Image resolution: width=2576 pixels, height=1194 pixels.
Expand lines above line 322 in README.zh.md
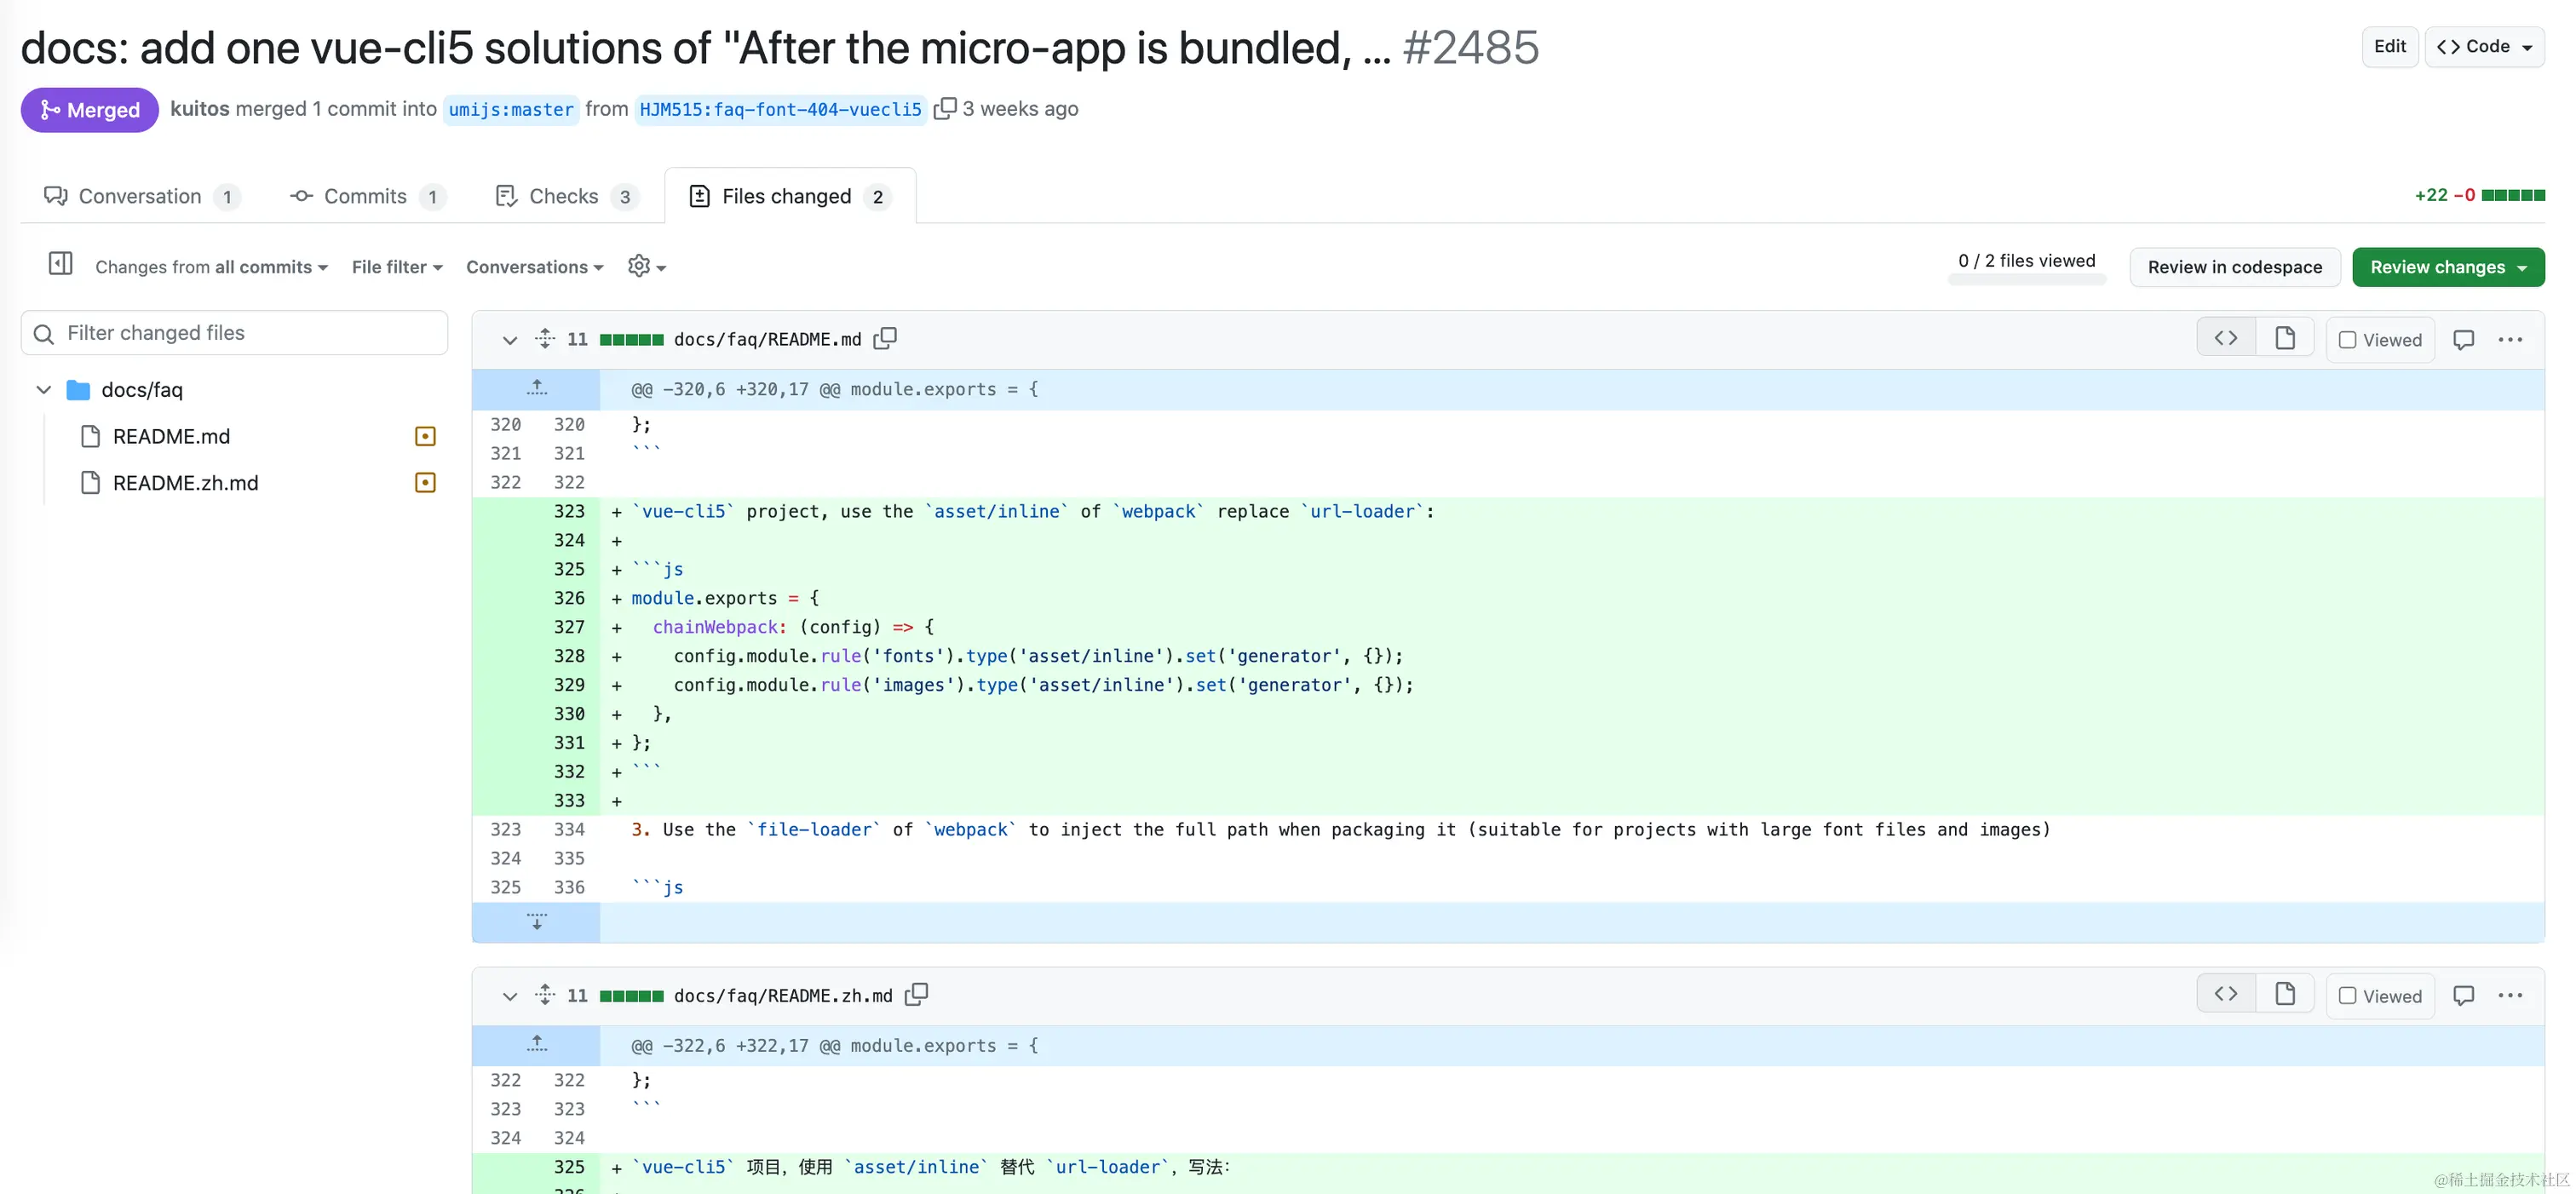pyautogui.click(x=536, y=1045)
